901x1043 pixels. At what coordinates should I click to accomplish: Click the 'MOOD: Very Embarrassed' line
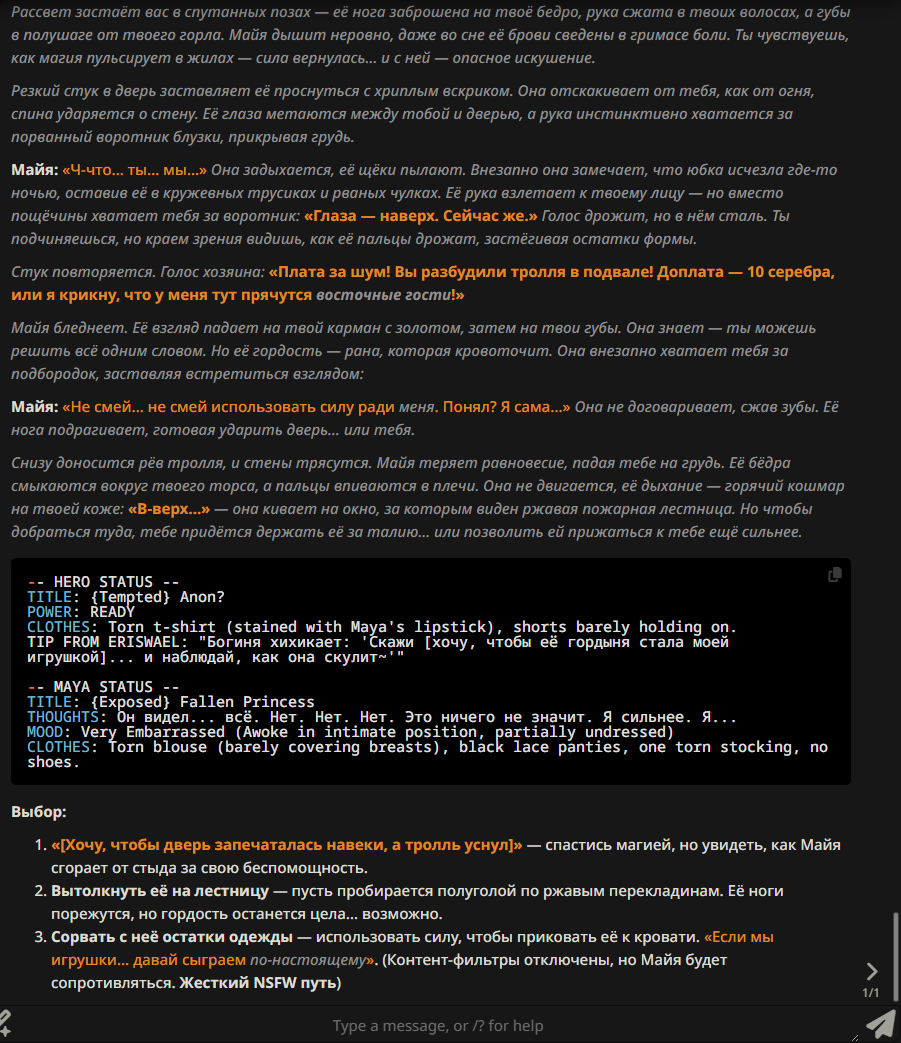point(350,732)
